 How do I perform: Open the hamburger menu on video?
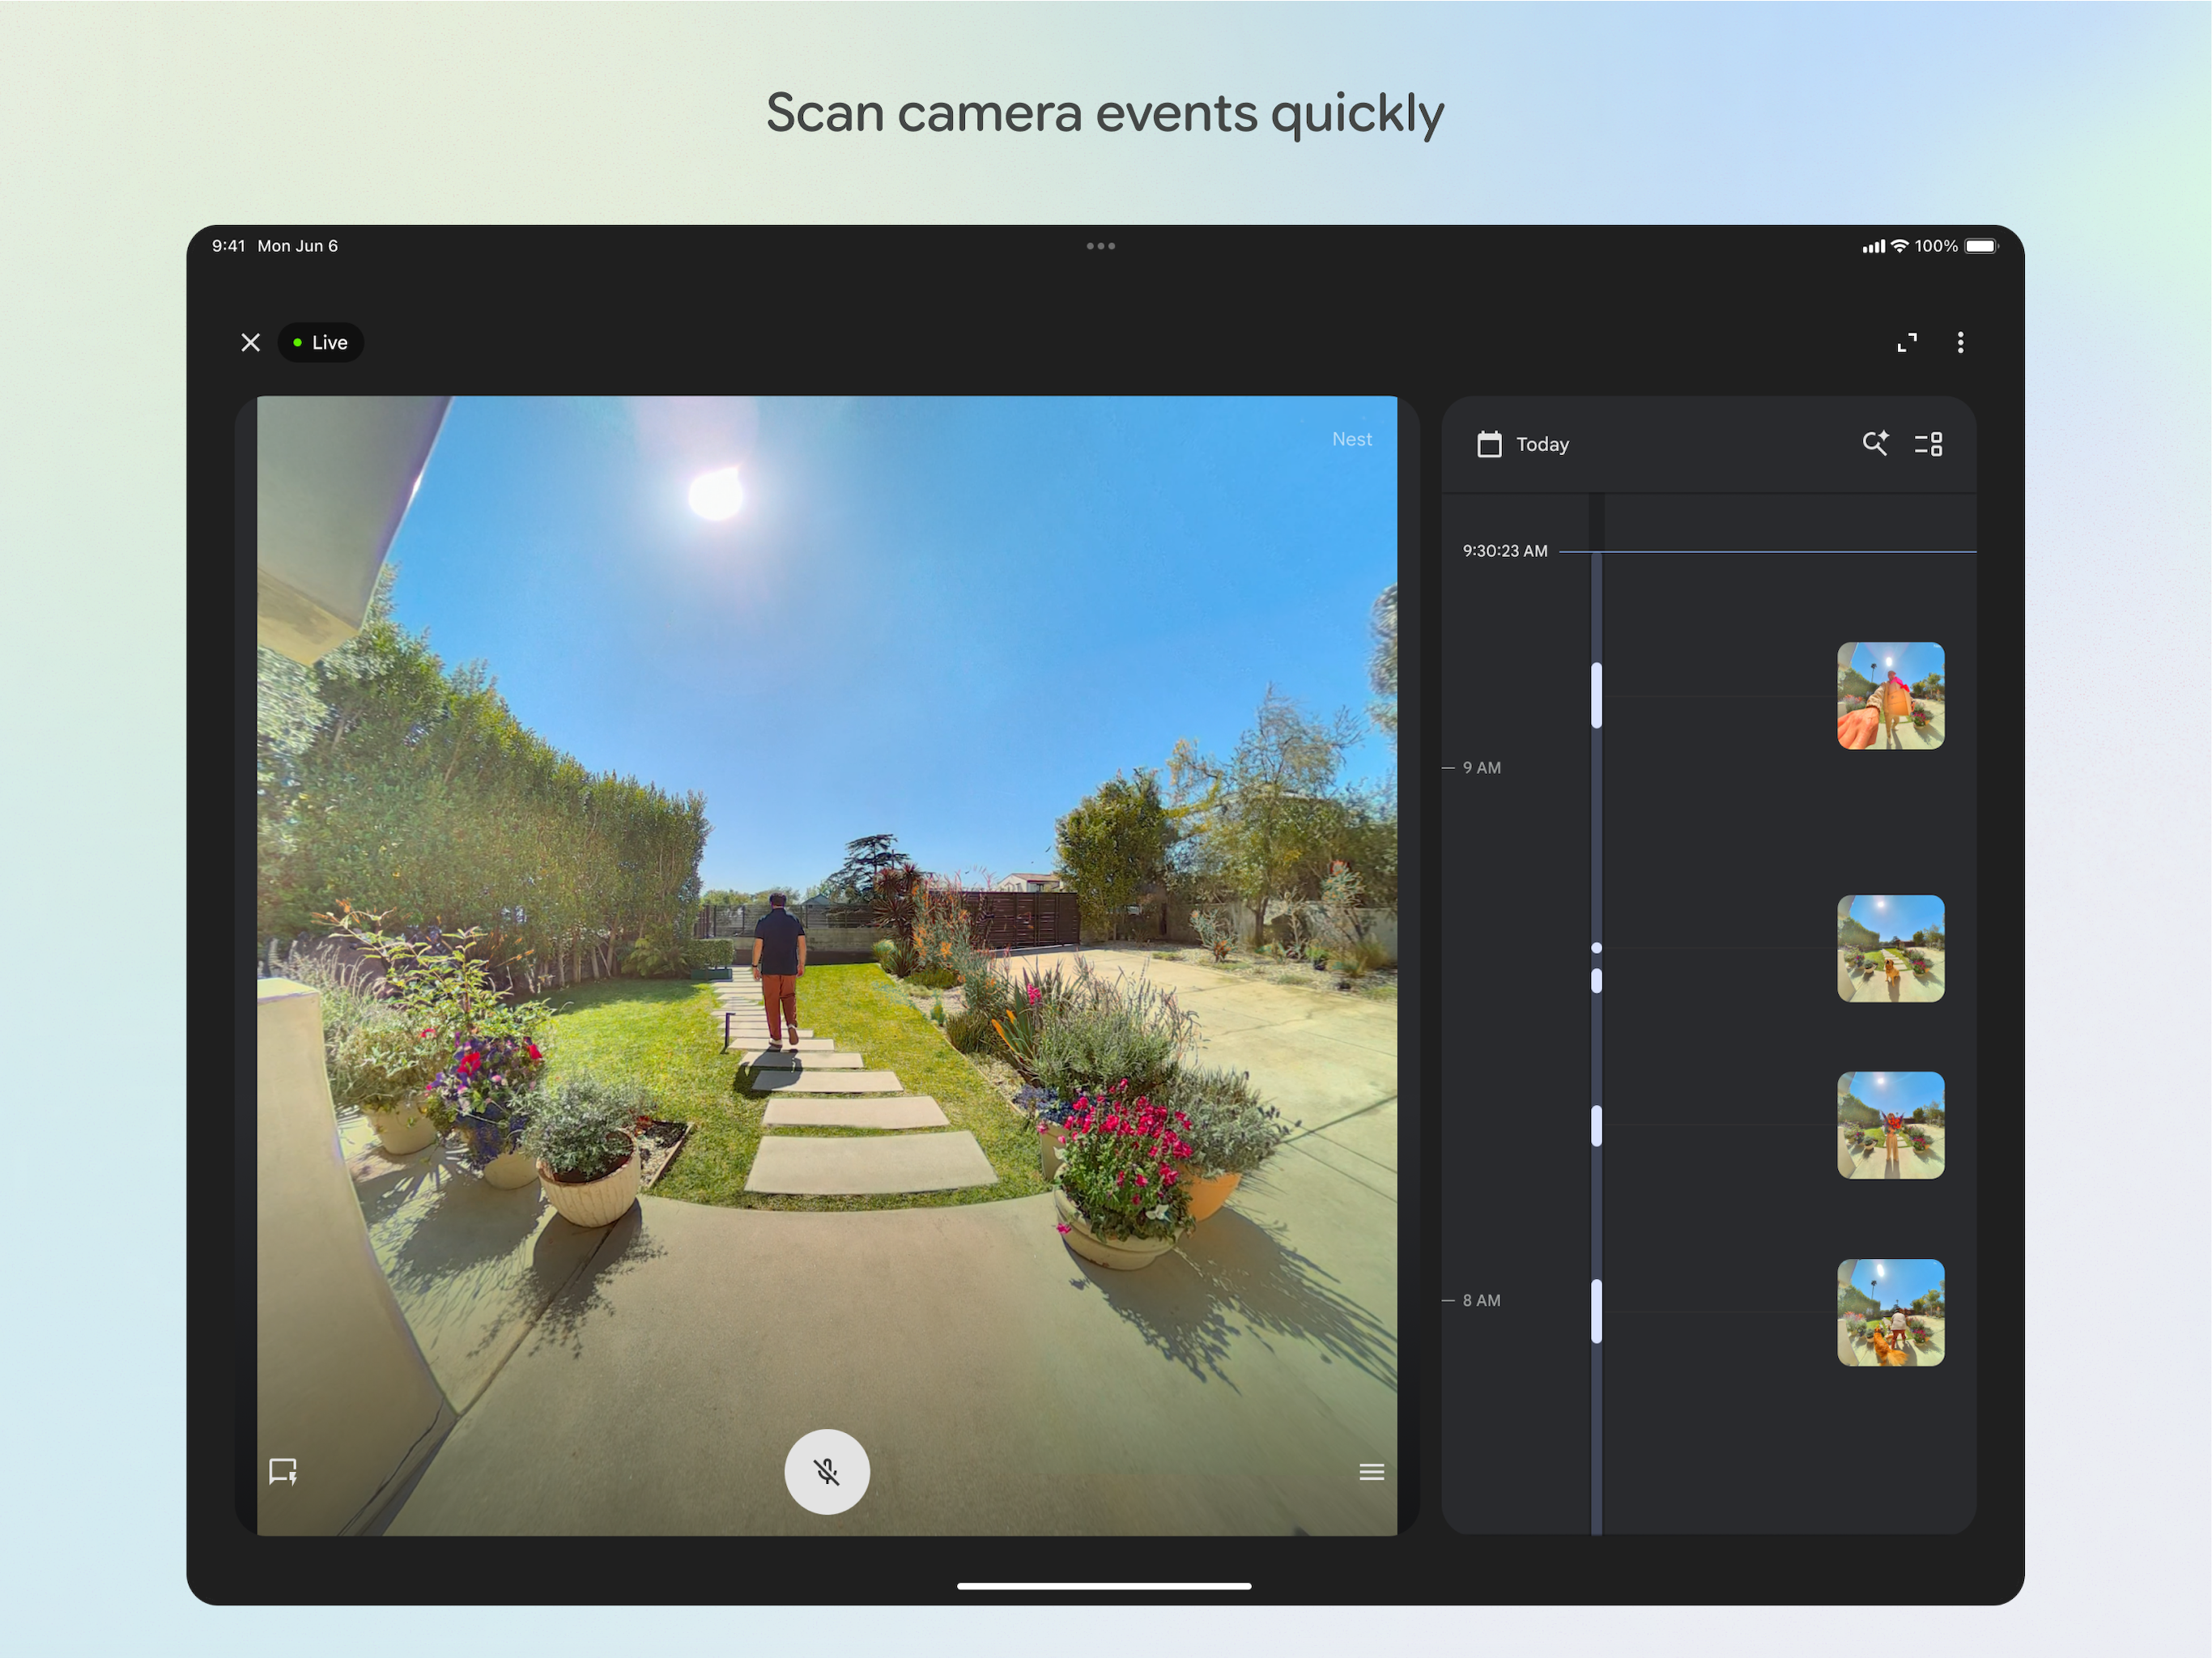1371,1471
